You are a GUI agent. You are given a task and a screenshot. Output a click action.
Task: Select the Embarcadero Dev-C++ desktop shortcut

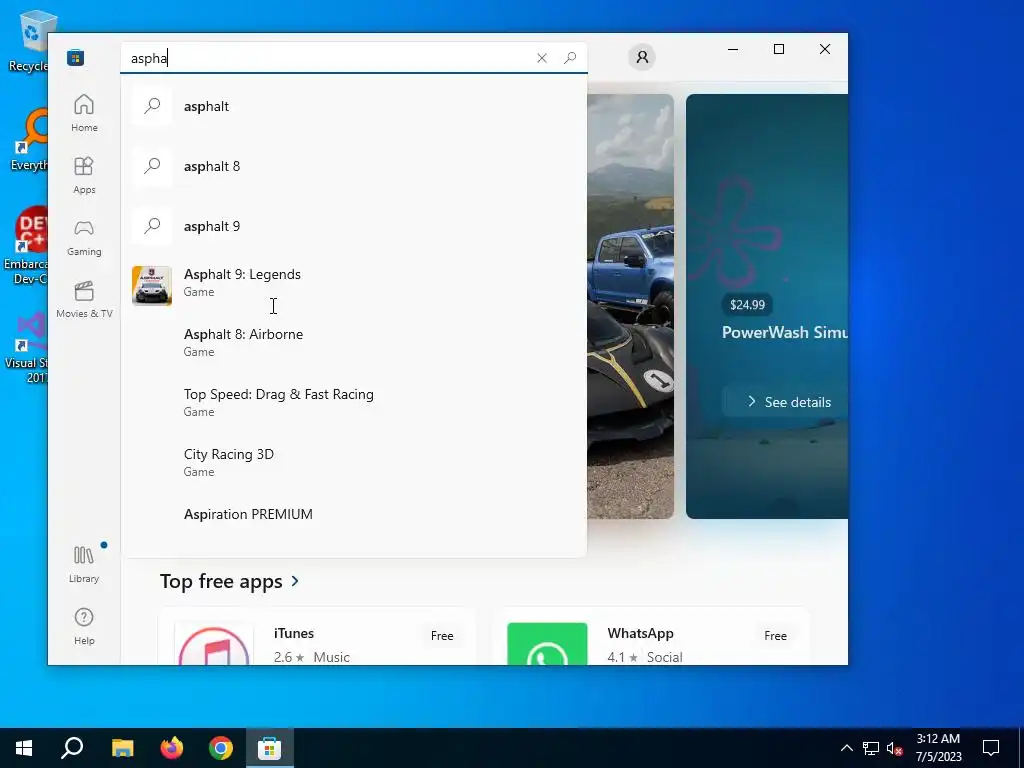coord(26,246)
